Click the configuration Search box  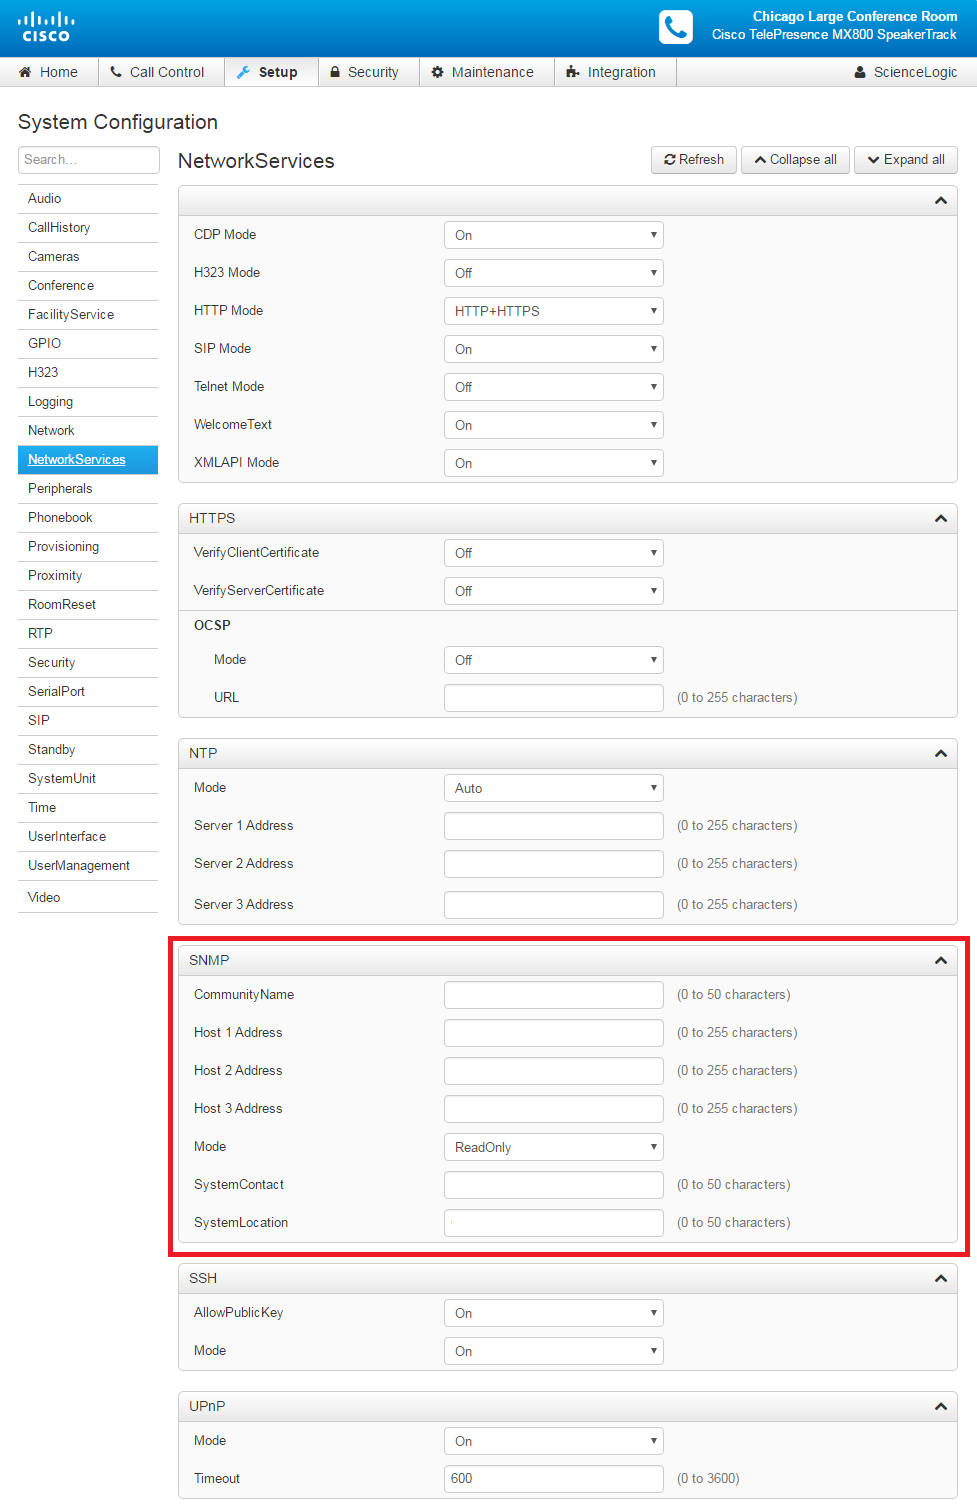point(88,160)
